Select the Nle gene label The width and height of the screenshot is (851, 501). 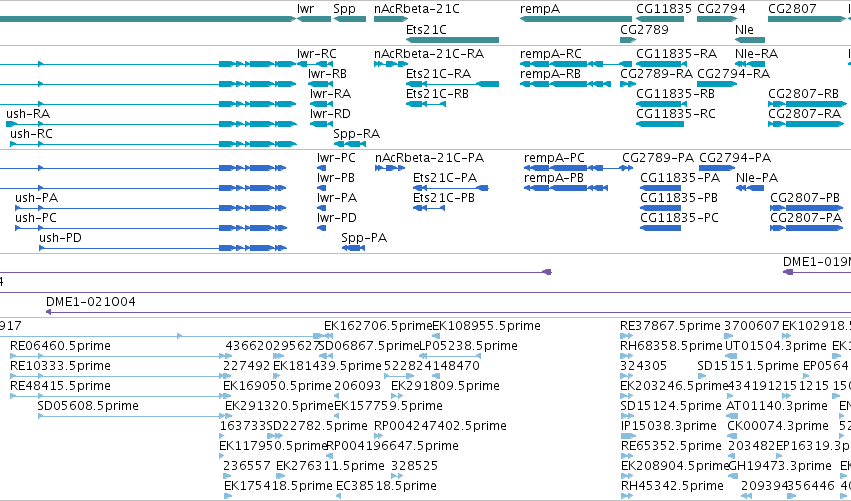point(744,30)
